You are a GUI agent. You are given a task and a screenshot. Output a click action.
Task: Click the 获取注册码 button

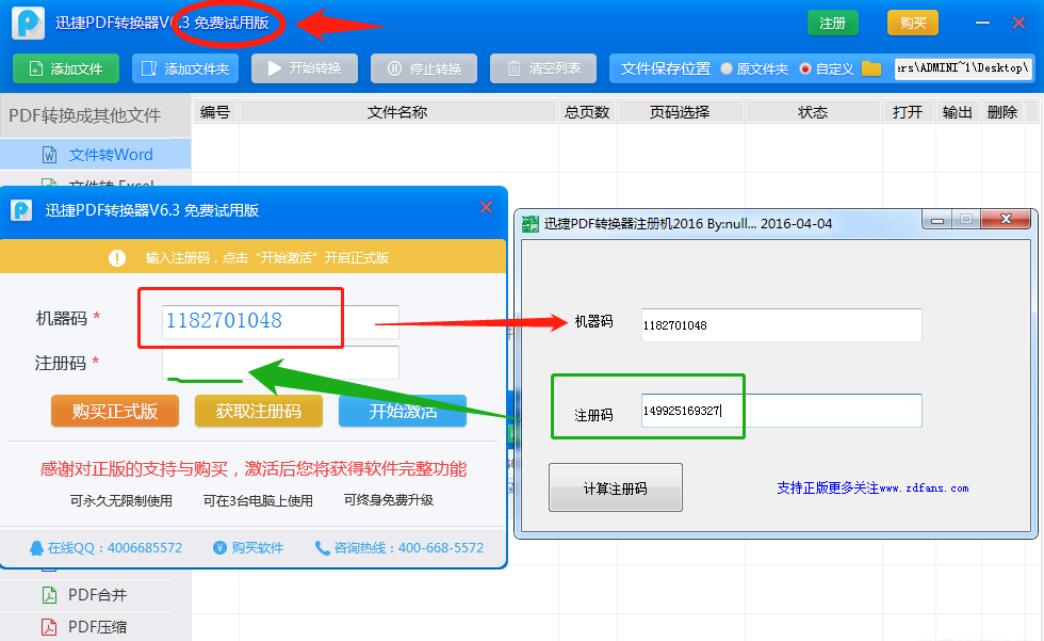(x=258, y=411)
